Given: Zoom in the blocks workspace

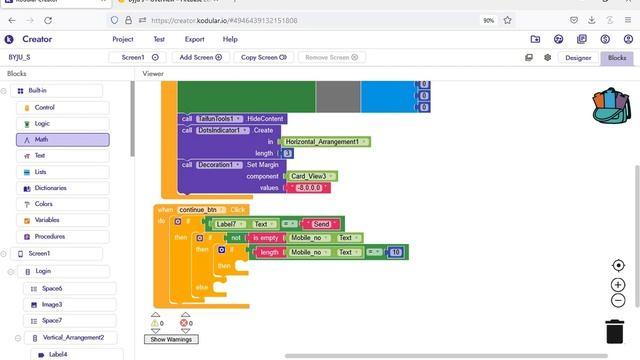Looking at the screenshot, I should tap(618, 284).
